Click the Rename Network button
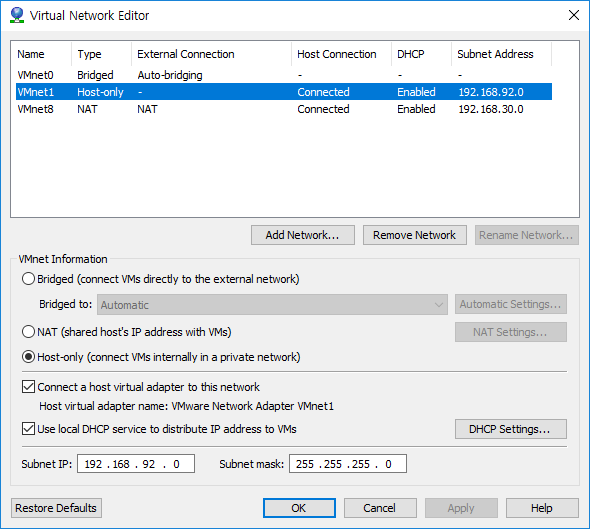This screenshot has height=529, width=590. pyautogui.click(x=526, y=235)
